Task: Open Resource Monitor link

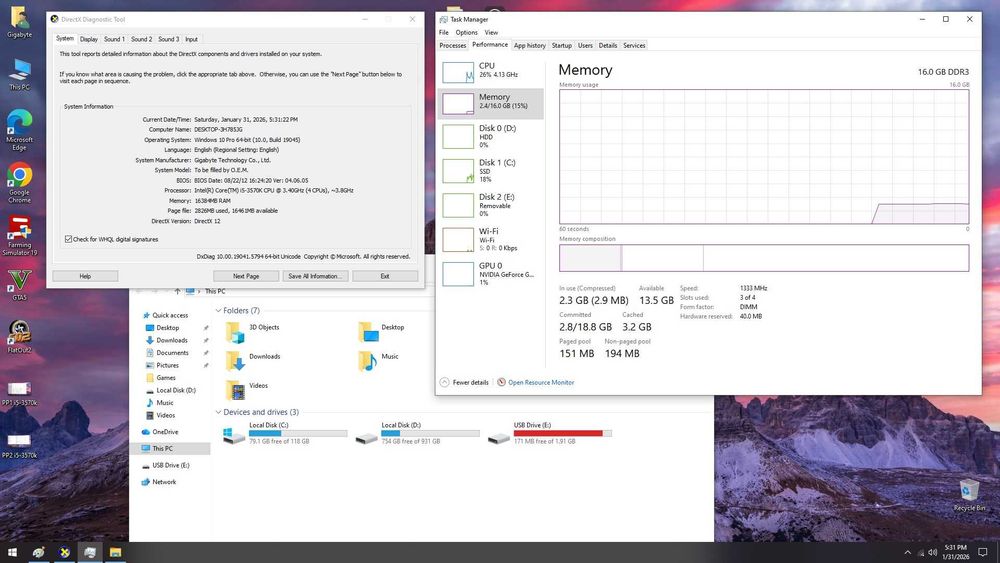Action: pos(541,383)
